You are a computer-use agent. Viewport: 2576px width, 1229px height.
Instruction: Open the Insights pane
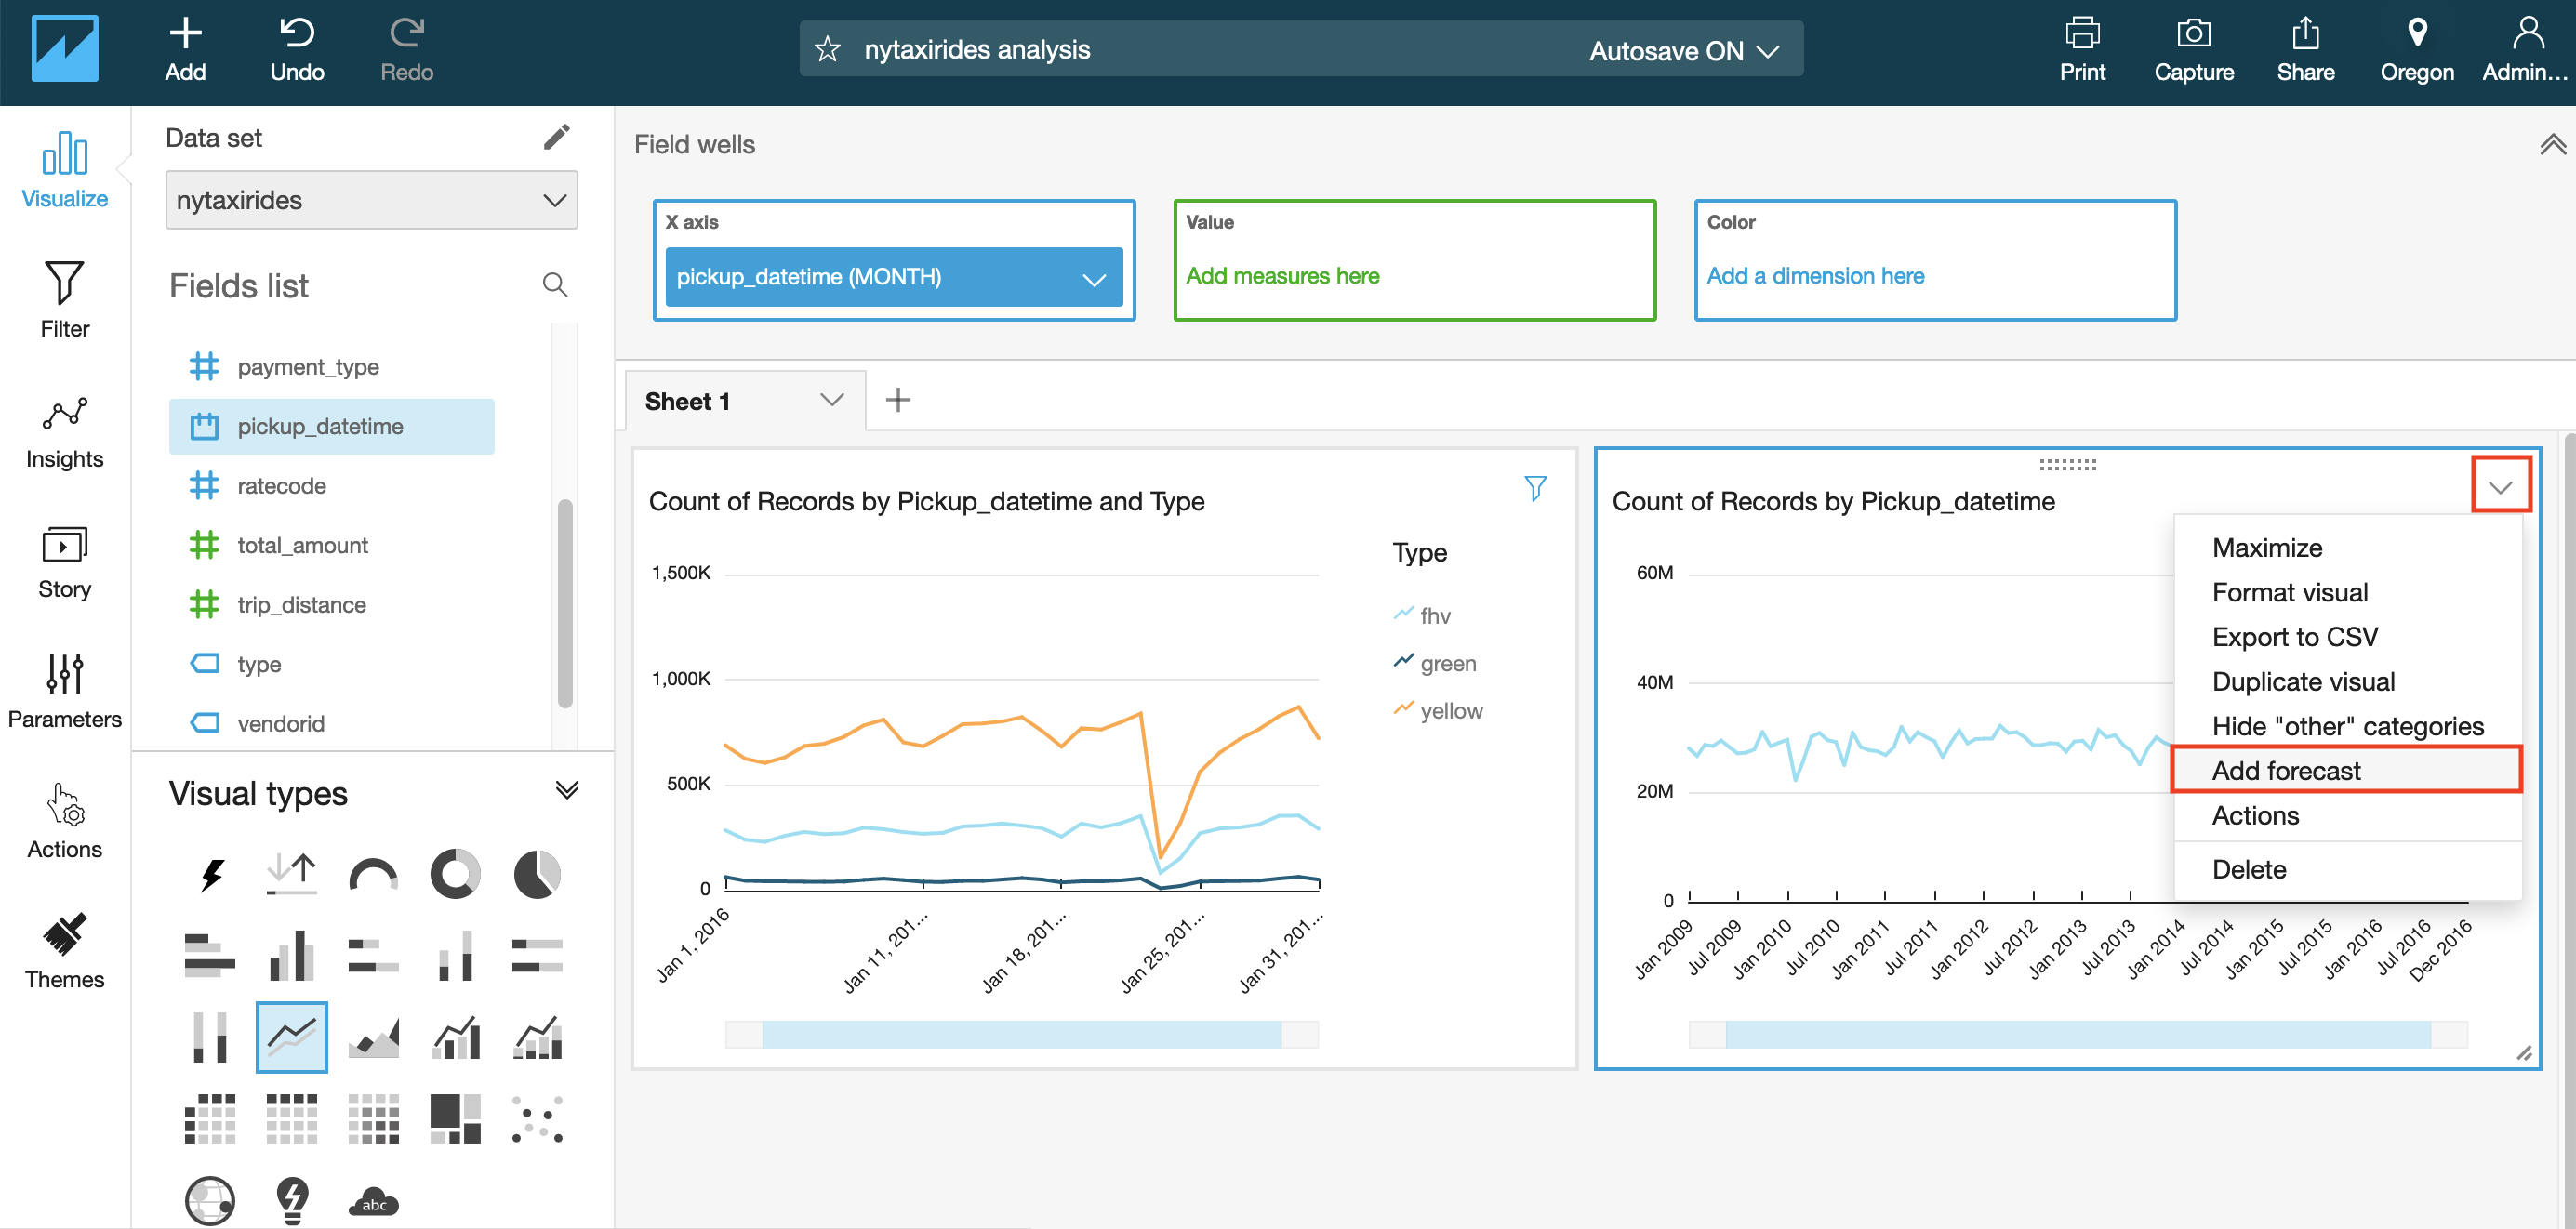[65, 431]
